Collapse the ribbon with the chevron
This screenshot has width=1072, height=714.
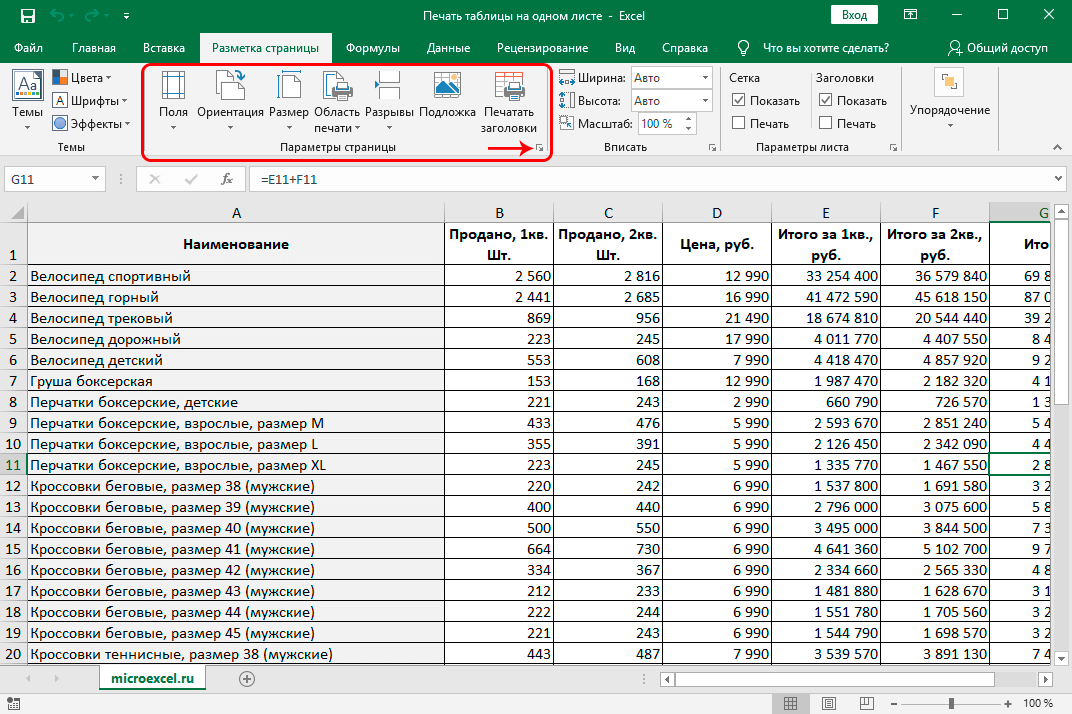point(1057,147)
